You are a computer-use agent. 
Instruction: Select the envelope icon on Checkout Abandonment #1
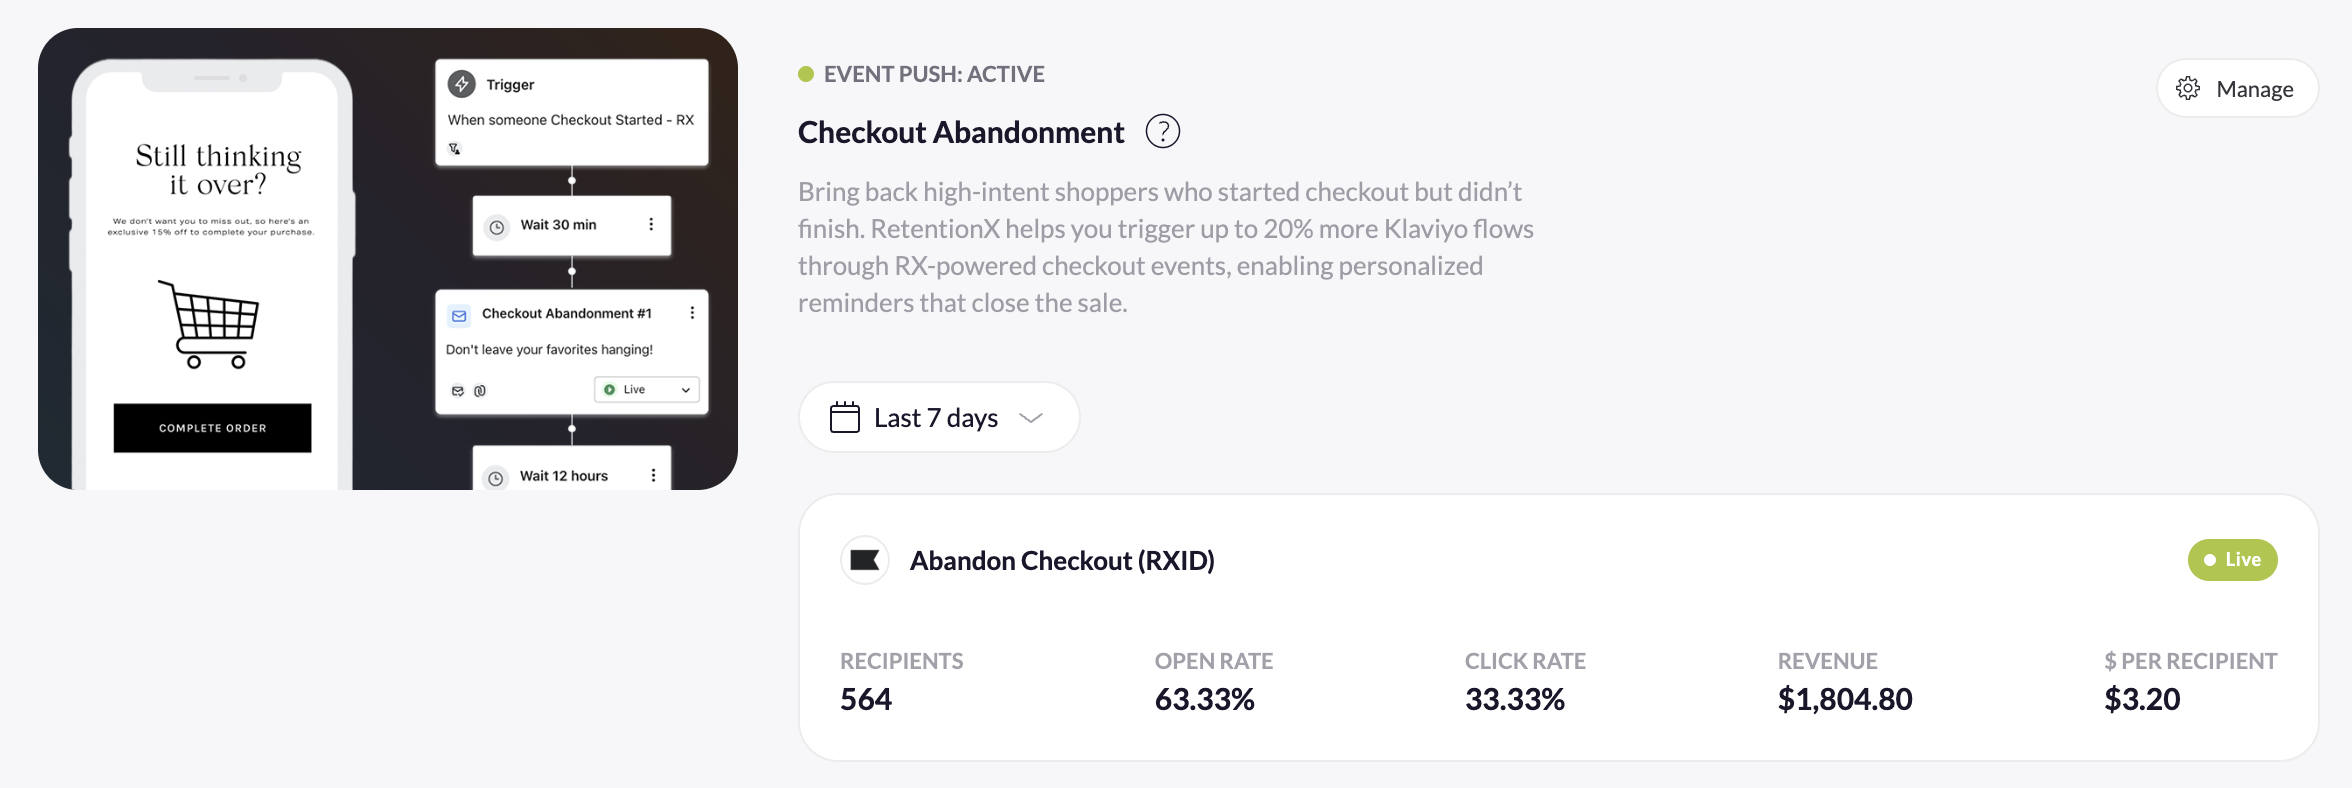458,314
